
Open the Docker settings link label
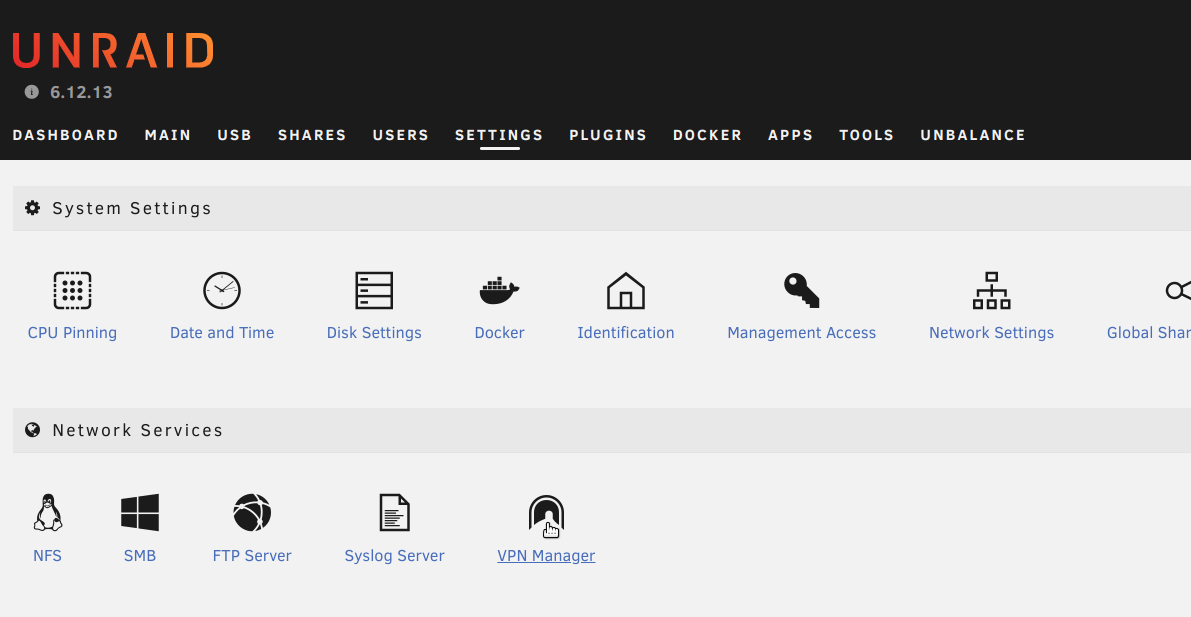tap(499, 333)
